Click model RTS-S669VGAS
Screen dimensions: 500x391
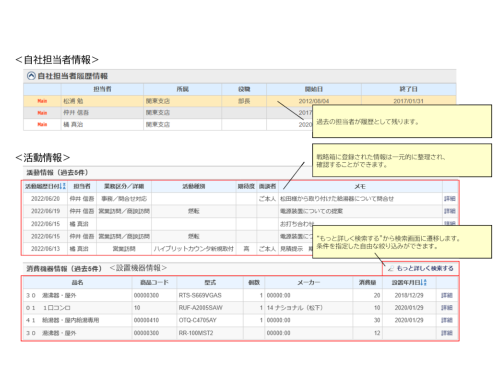point(200,295)
